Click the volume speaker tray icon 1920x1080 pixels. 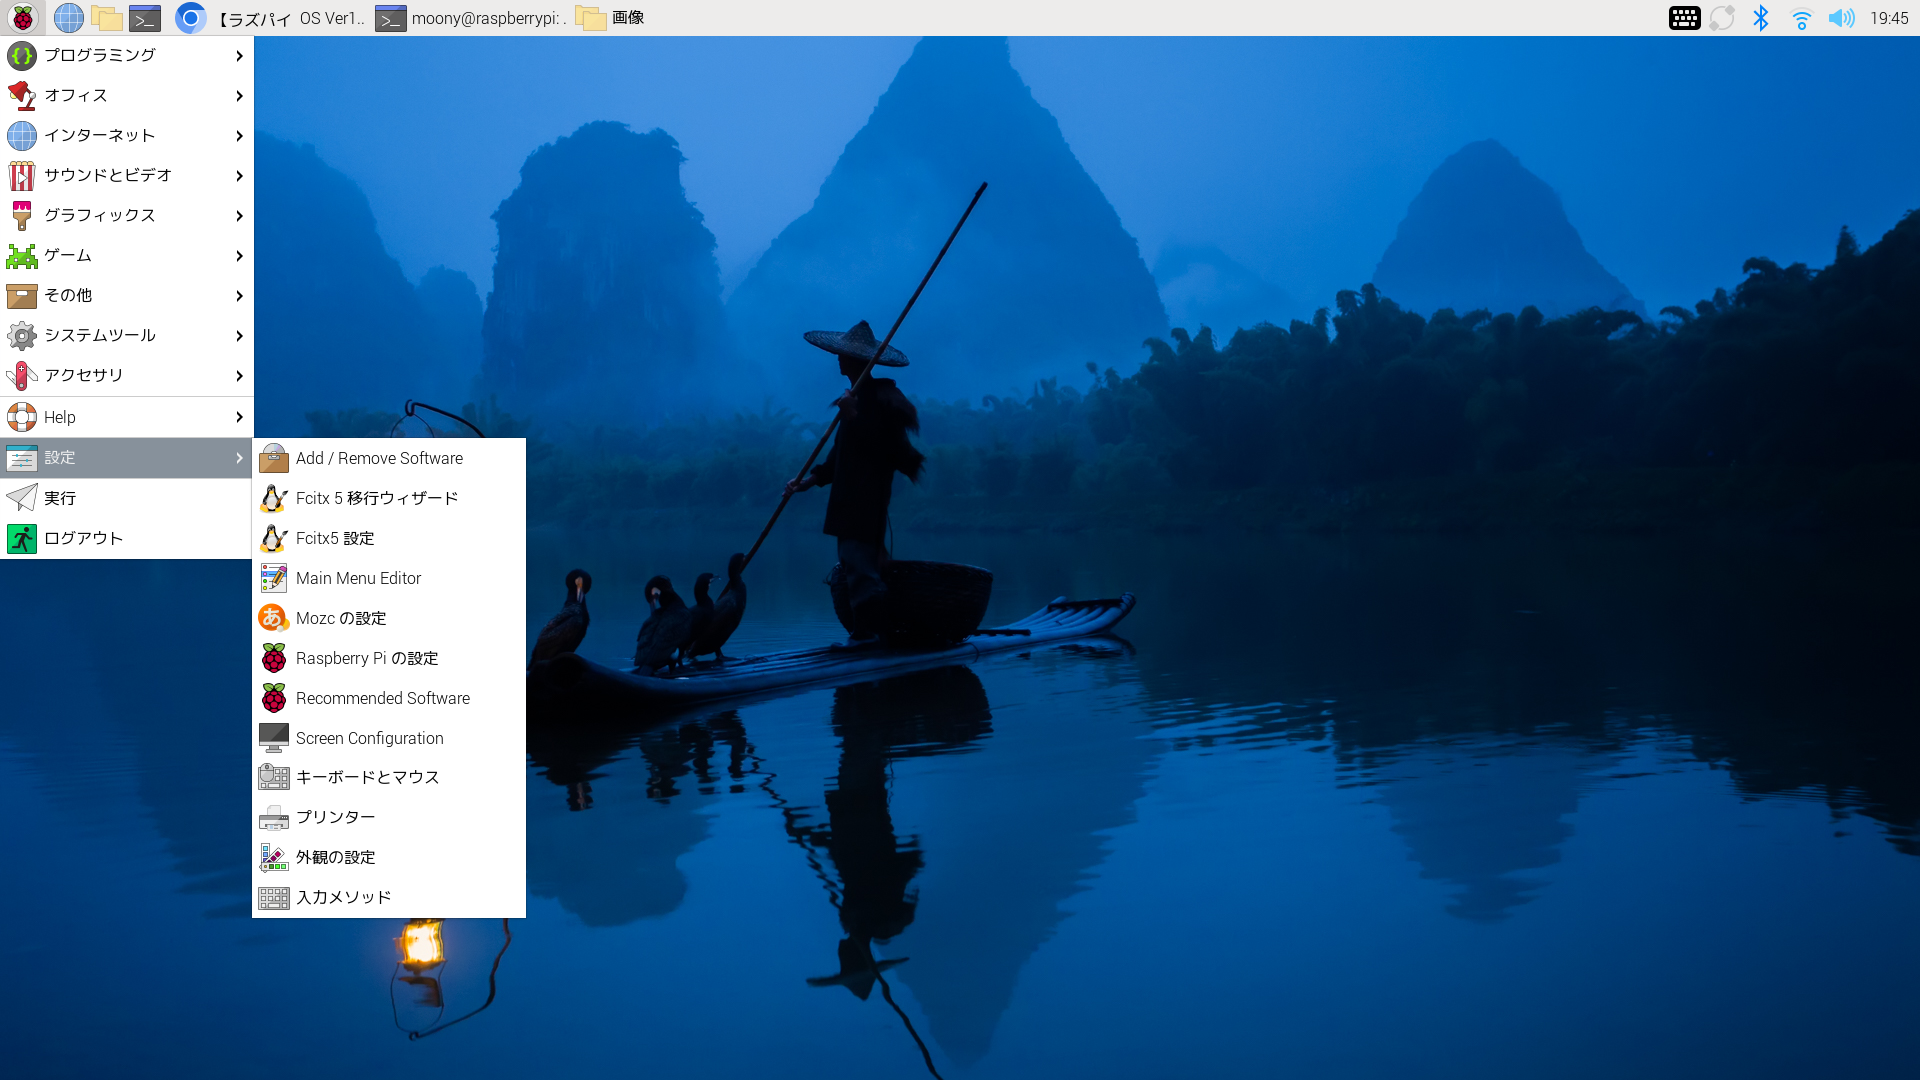tap(1841, 18)
